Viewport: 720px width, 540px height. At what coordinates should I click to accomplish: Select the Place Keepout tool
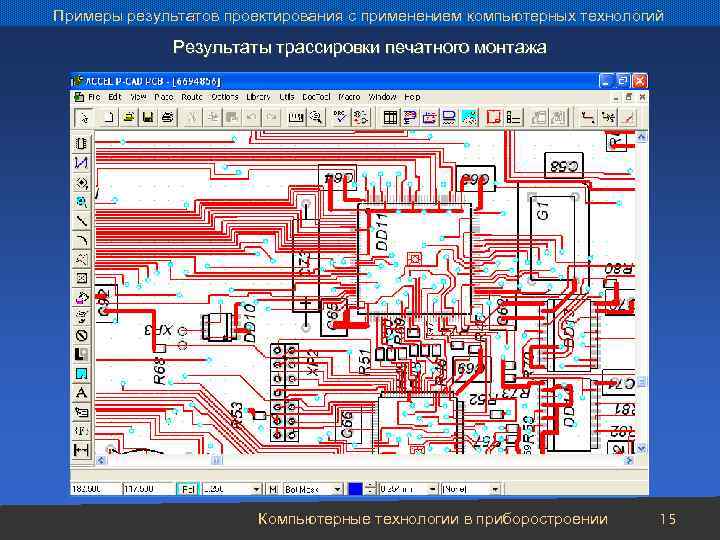tap(81, 336)
